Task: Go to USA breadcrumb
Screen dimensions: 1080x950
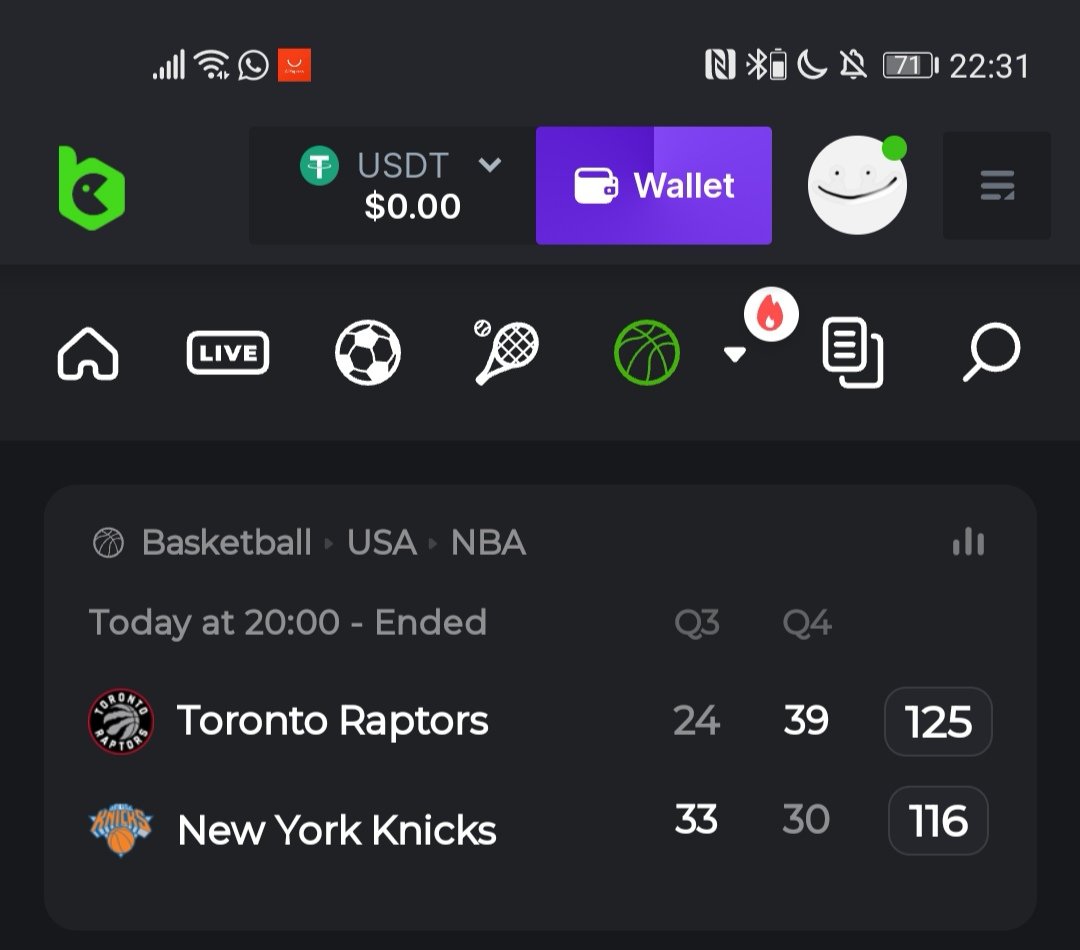Action: pos(381,543)
